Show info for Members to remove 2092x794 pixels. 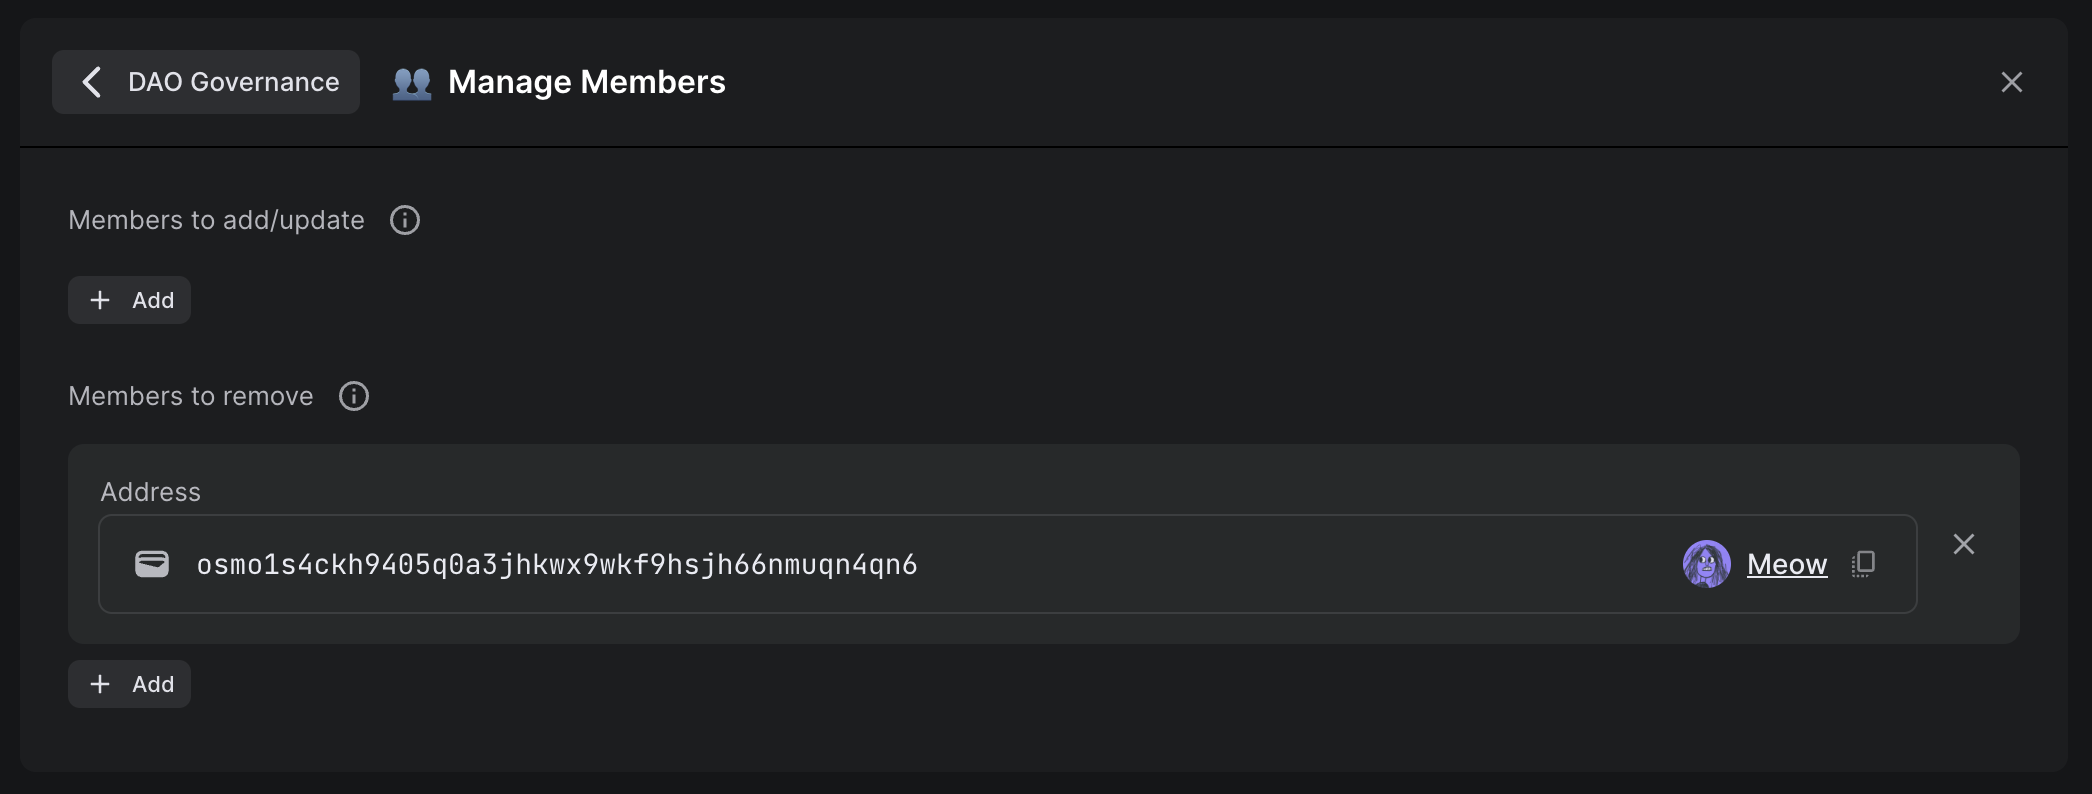354,396
